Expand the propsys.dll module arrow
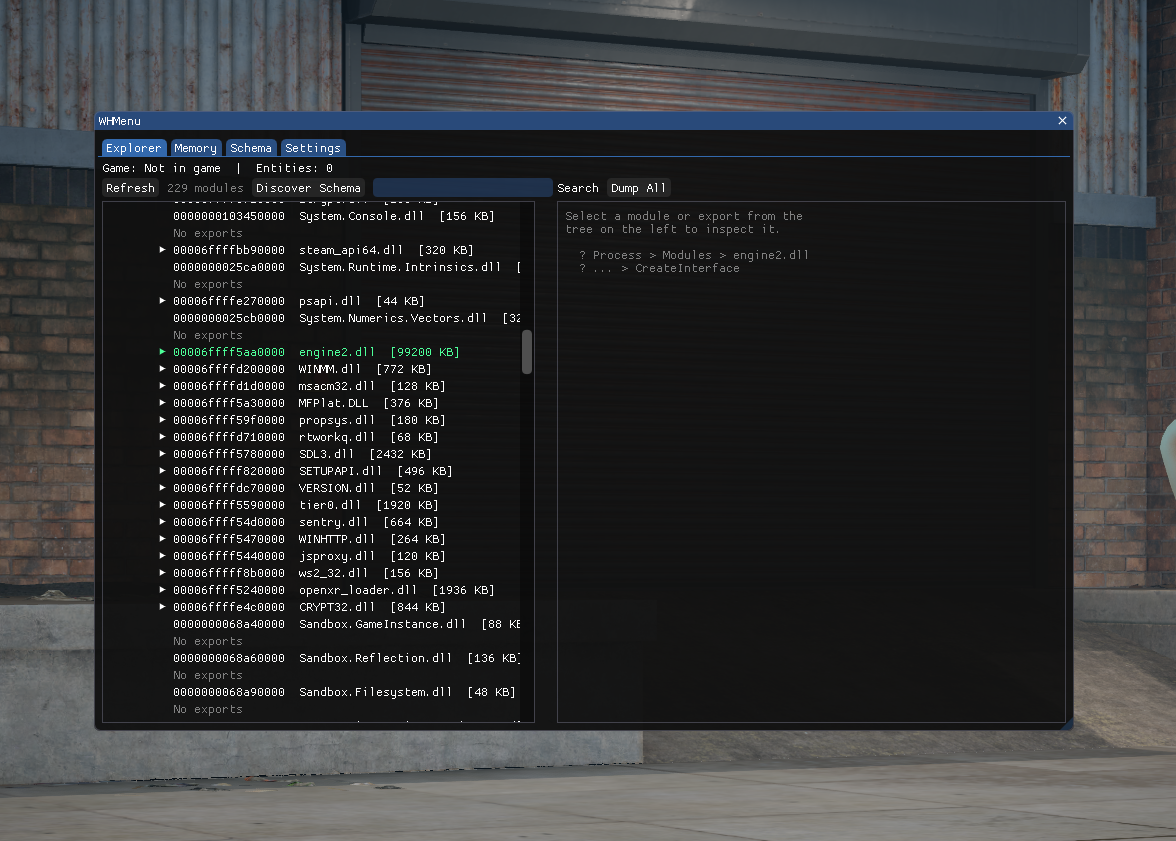 (x=163, y=420)
